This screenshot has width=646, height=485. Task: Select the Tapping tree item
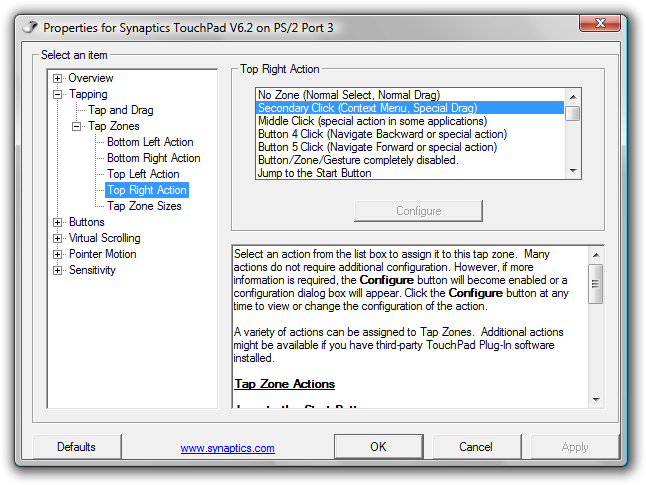tap(88, 94)
